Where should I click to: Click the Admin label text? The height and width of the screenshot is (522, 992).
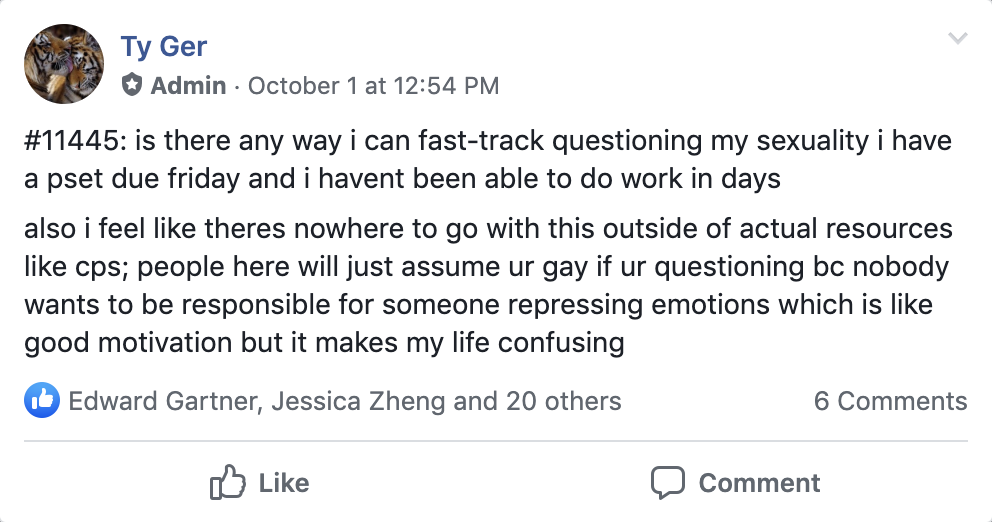pos(188,86)
